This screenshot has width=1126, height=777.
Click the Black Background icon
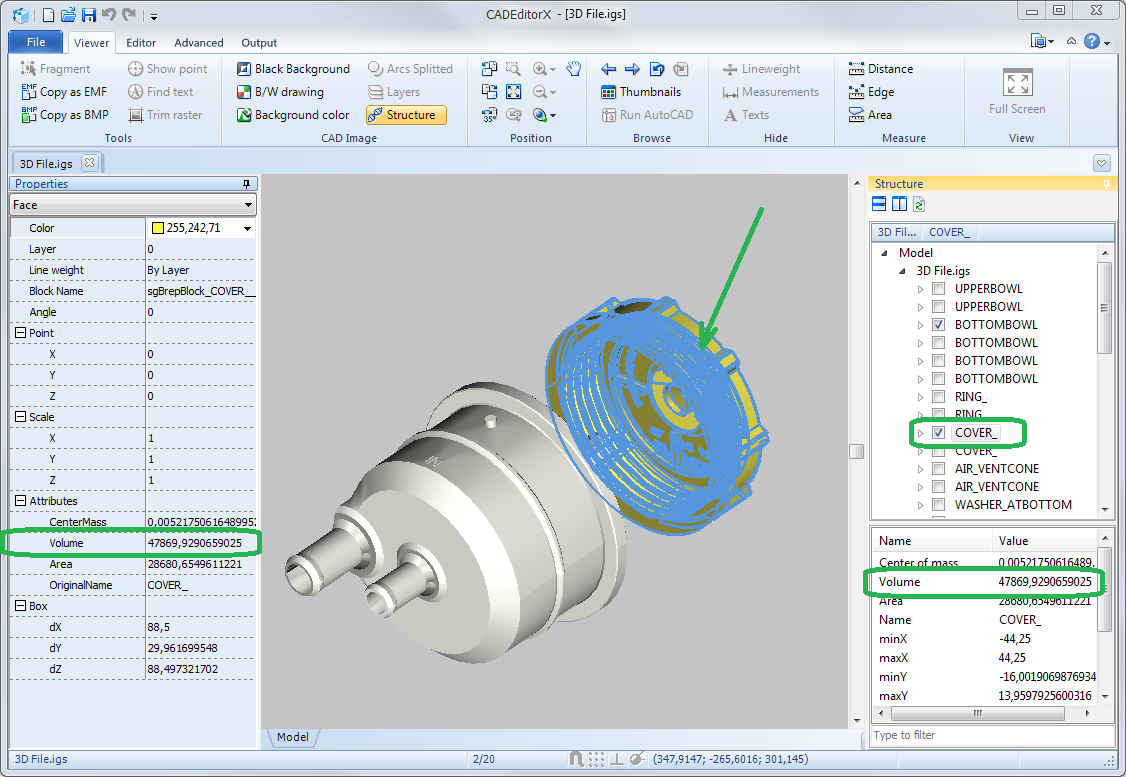coord(244,69)
